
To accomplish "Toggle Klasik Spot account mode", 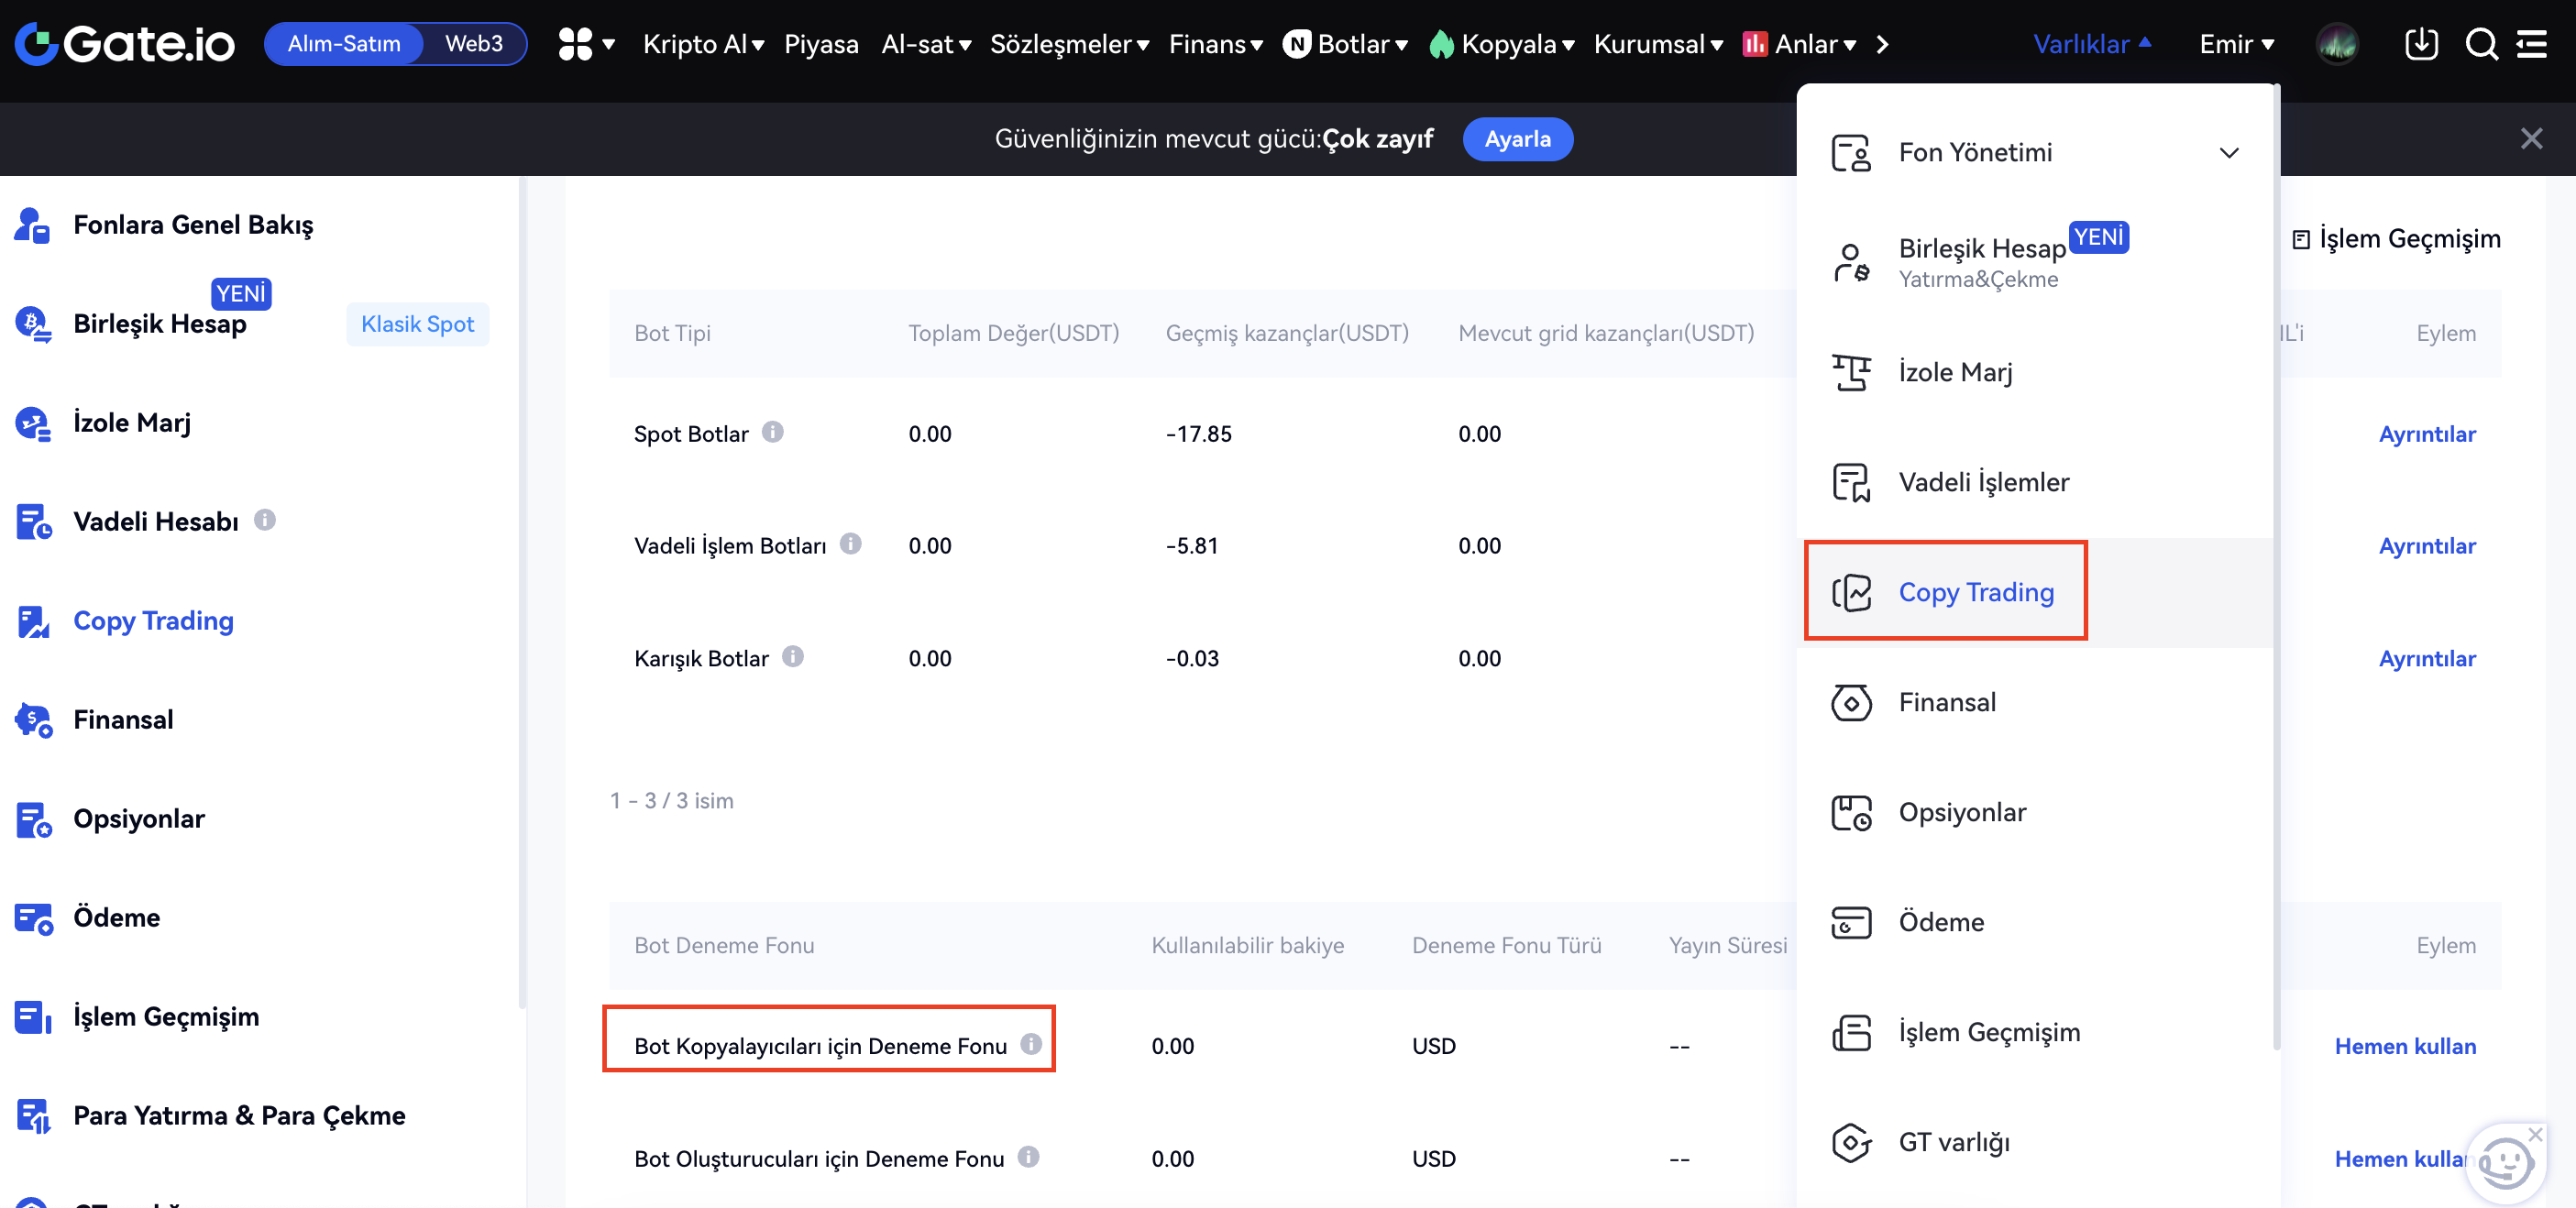I will [417, 324].
